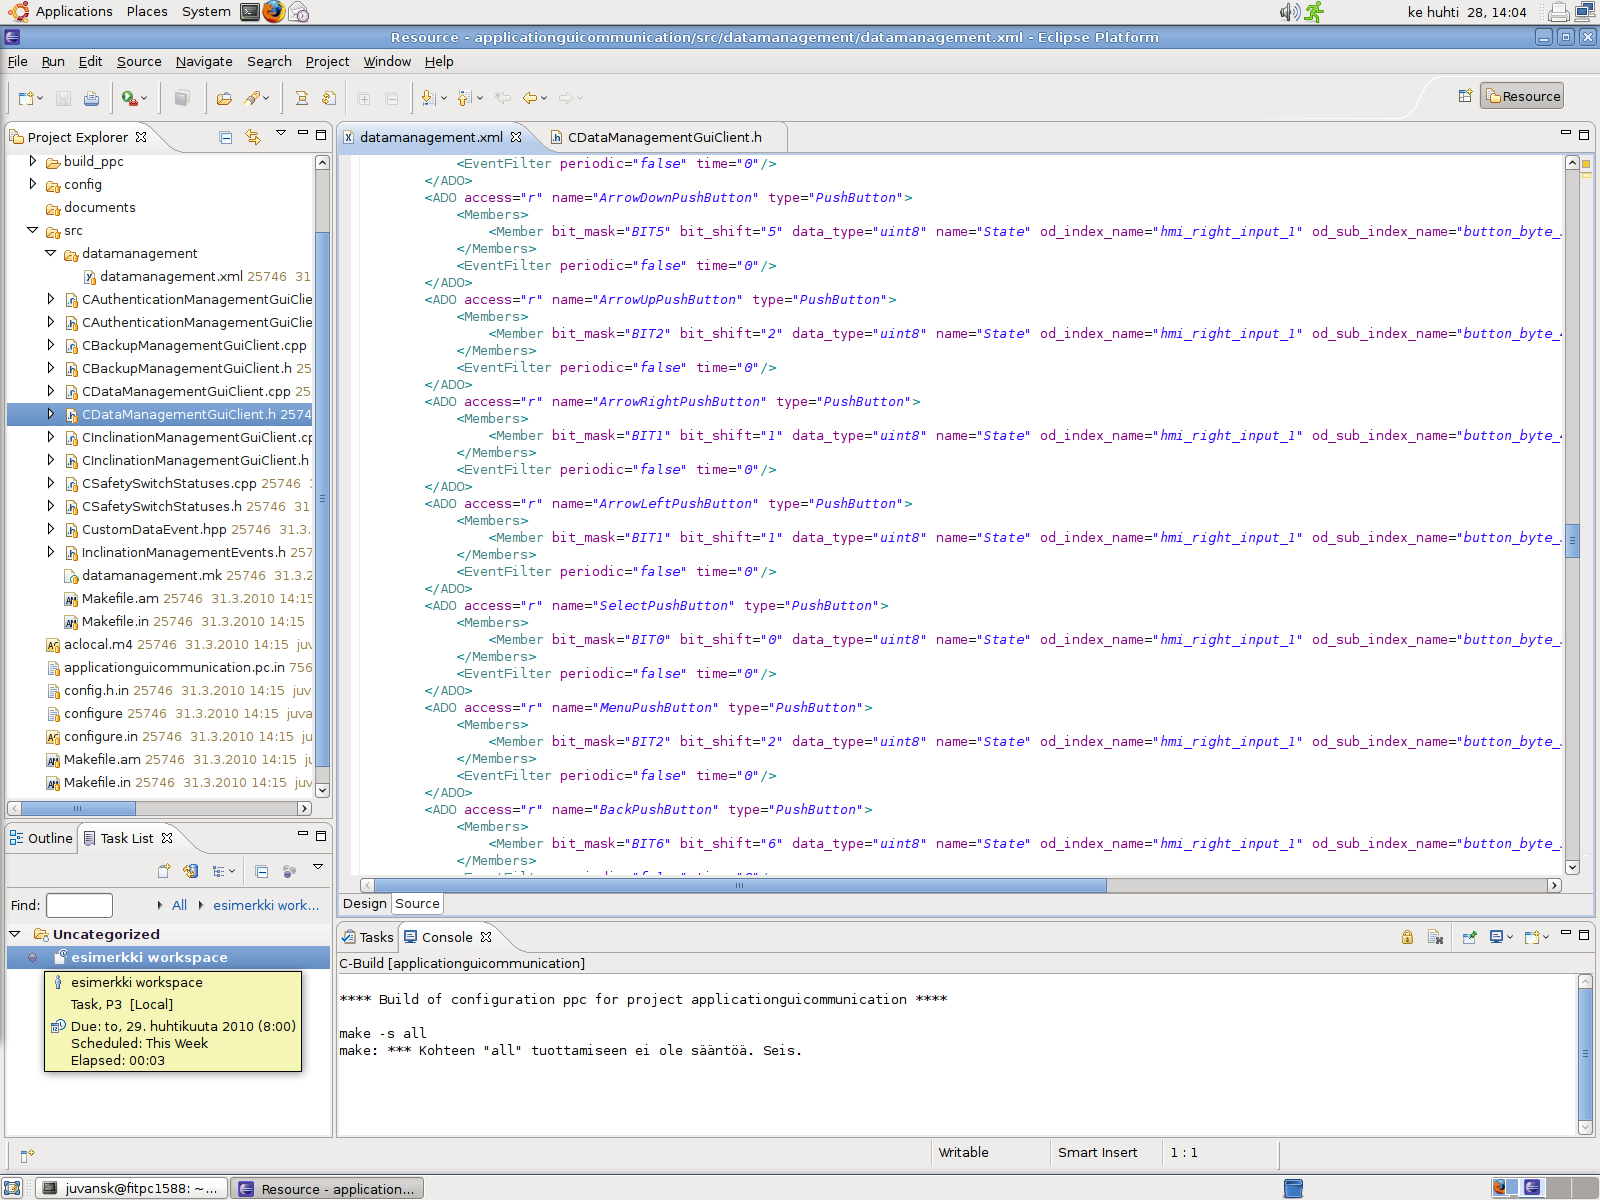Click the Find input field in Task List
The image size is (1600, 1200).
coord(79,905)
